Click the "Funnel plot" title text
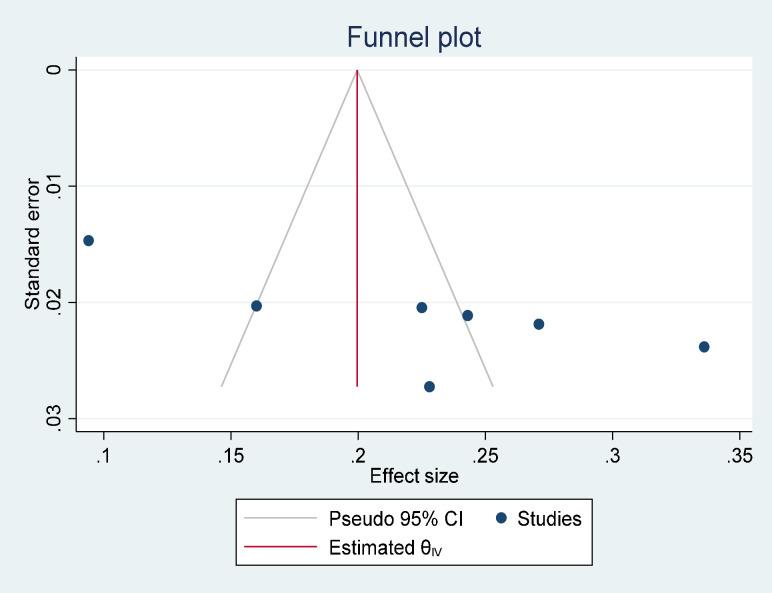 coord(414,38)
